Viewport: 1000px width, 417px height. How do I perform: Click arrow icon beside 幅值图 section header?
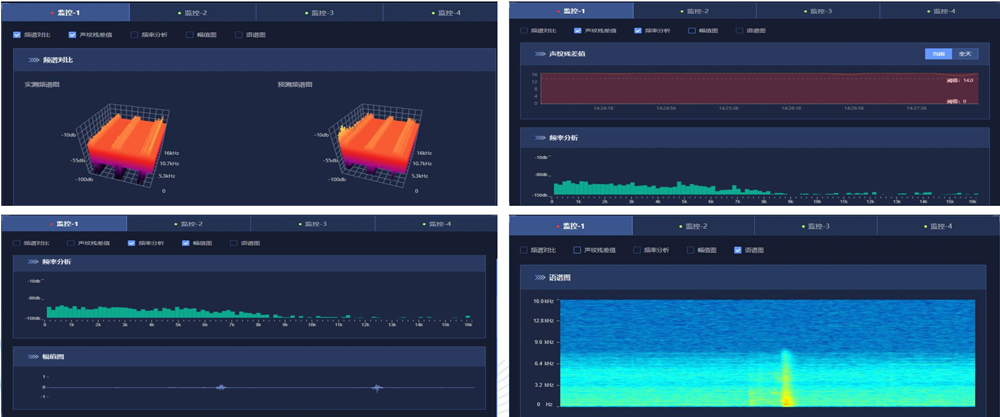click(33, 356)
